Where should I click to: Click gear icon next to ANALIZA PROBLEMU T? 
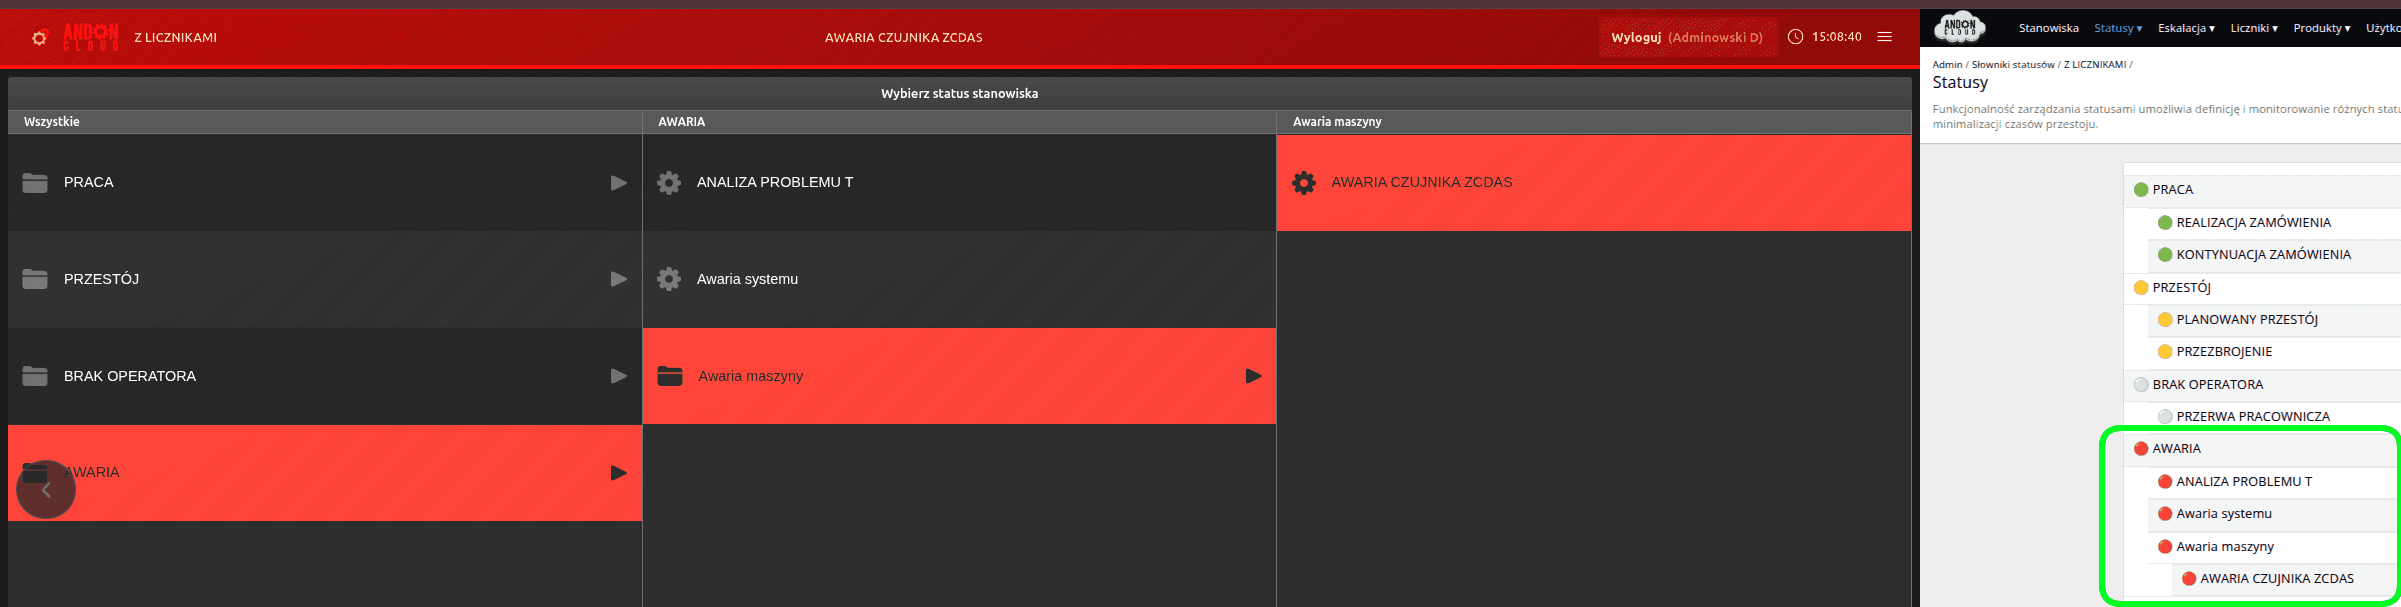point(669,182)
